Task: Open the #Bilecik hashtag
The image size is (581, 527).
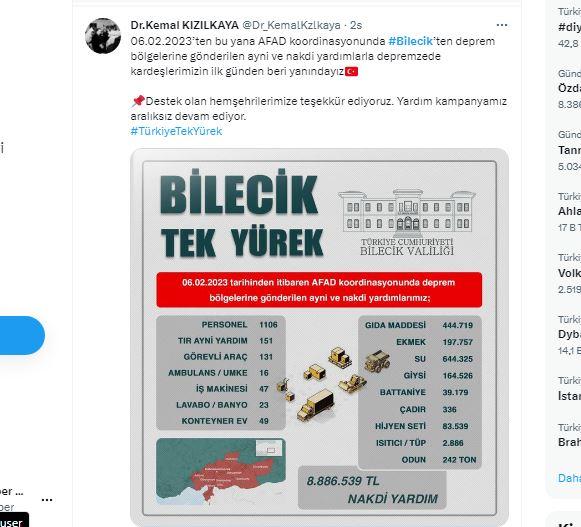Action: tap(410, 41)
